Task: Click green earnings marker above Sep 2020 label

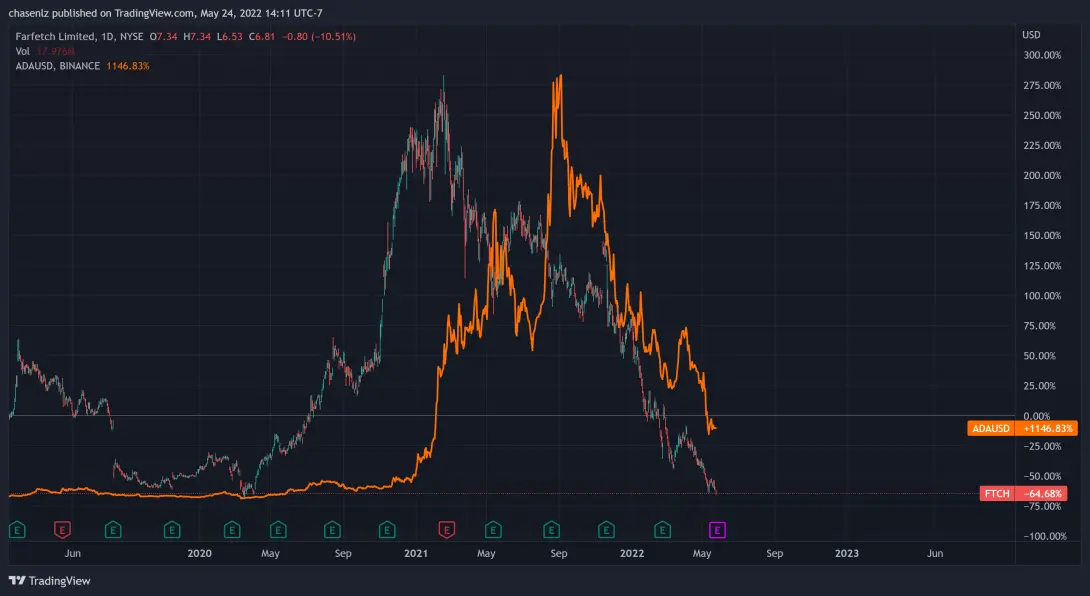Action: tap(332, 531)
